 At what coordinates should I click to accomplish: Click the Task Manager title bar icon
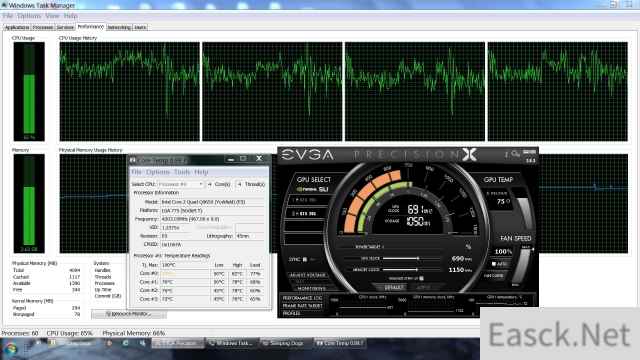coord(4,5)
